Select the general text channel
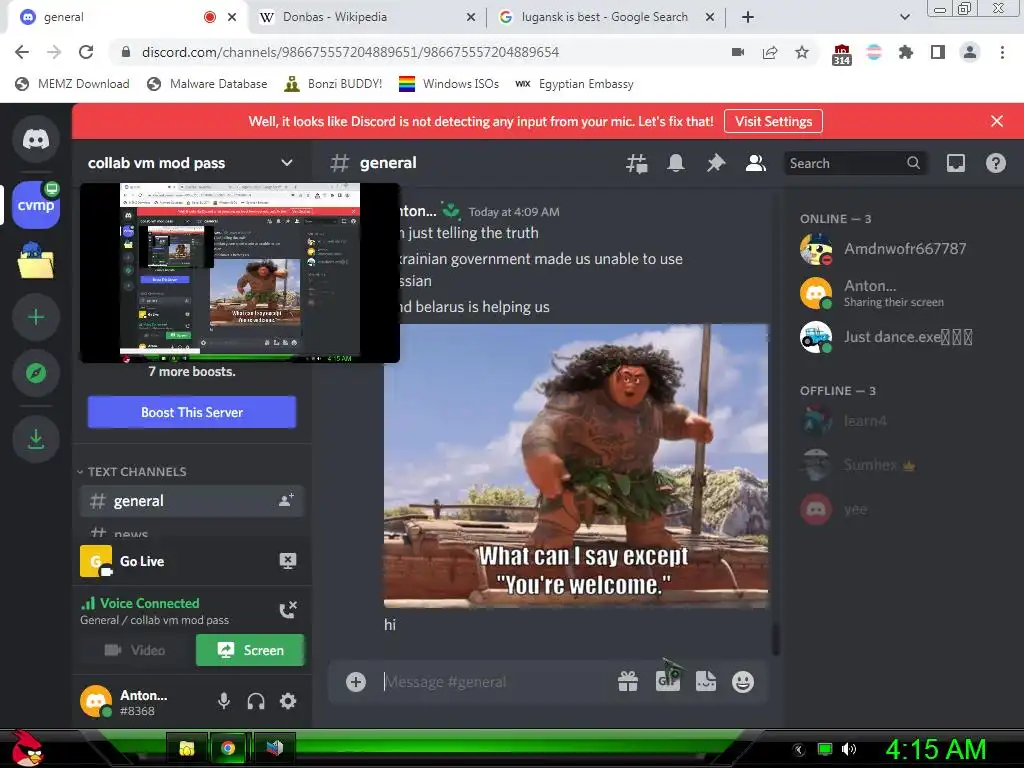Screen dimensions: 1024x768 click(x=192, y=501)
